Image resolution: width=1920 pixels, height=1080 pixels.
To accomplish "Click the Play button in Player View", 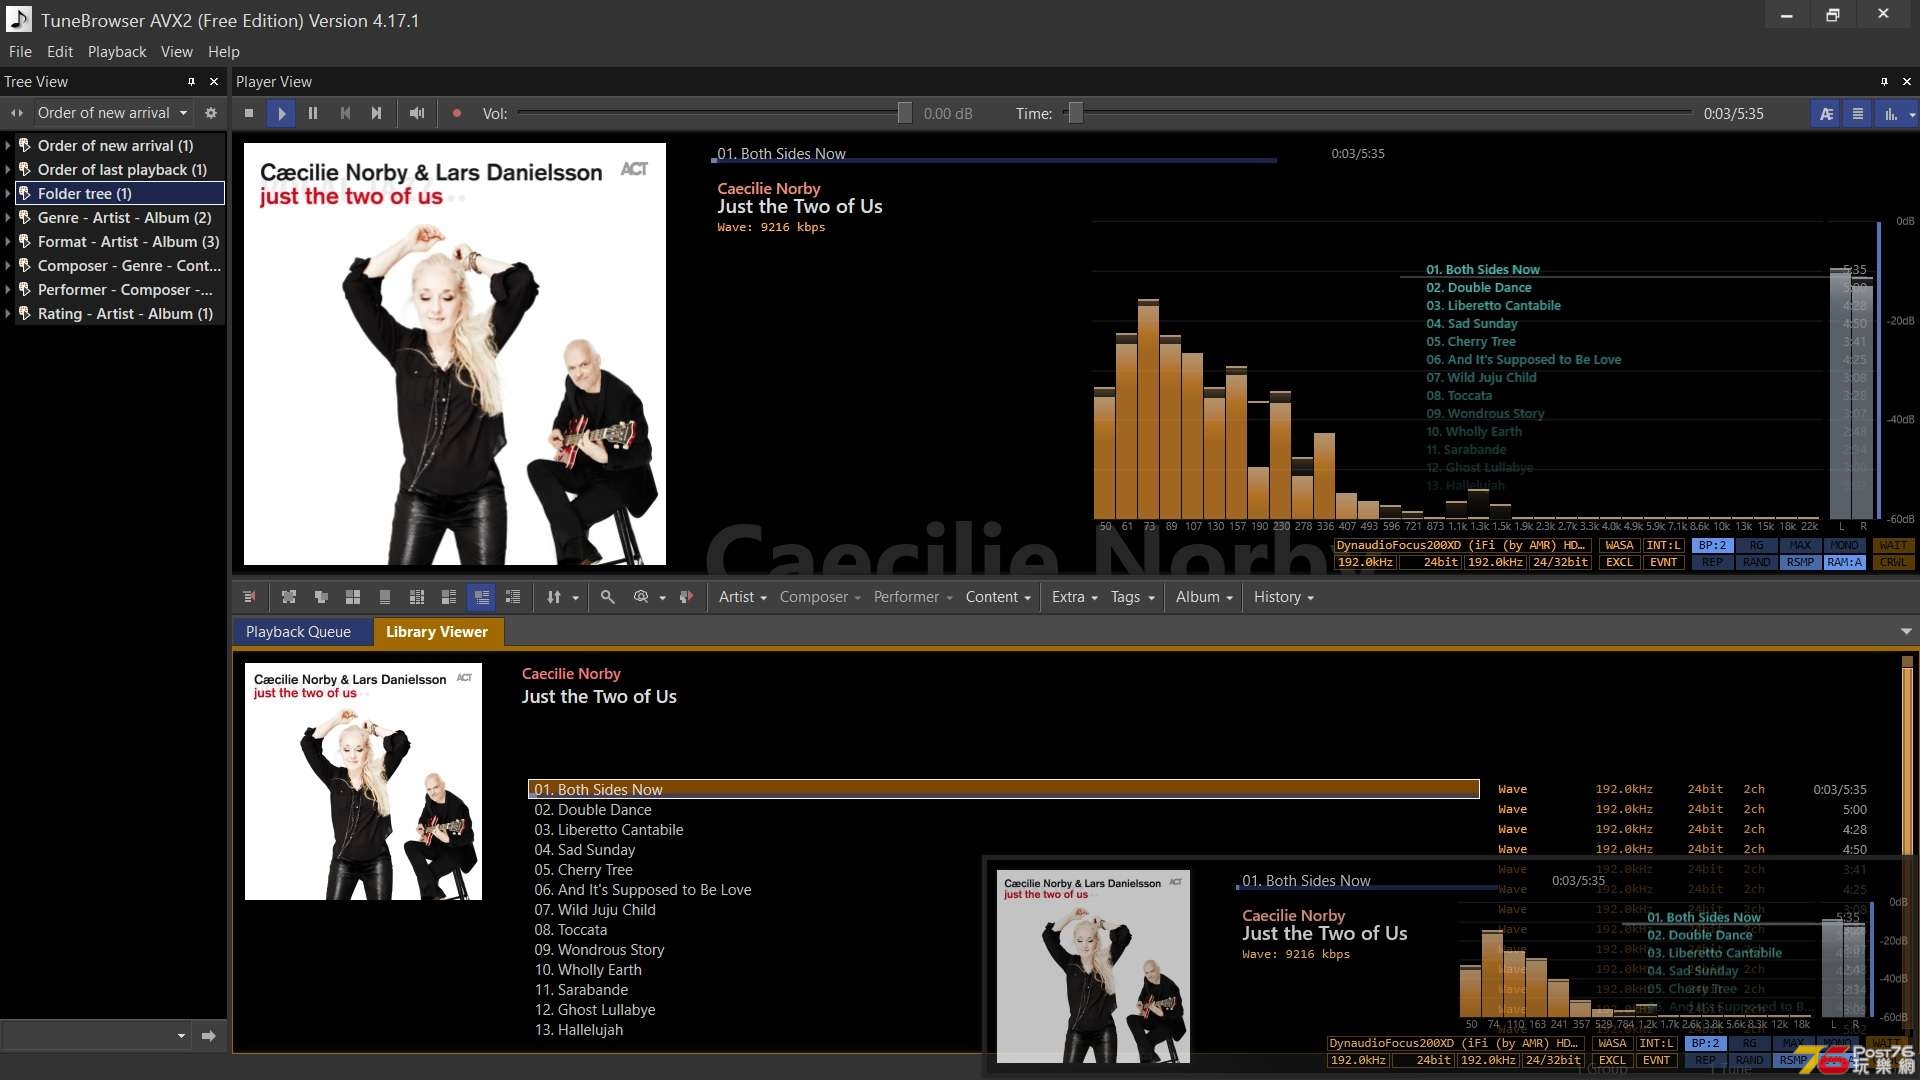I will [281, 113].
